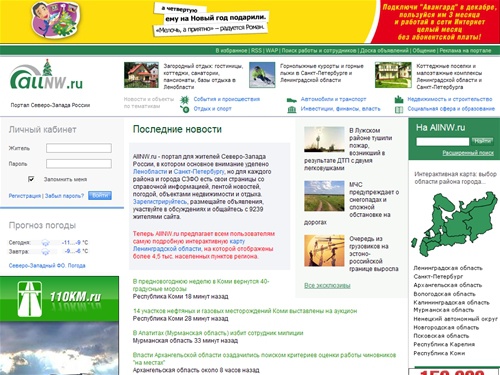This screenshot has width=500, height=375.
Task: Click the MChS snowfall warning field thumbnail
Action: pos(324,196)
